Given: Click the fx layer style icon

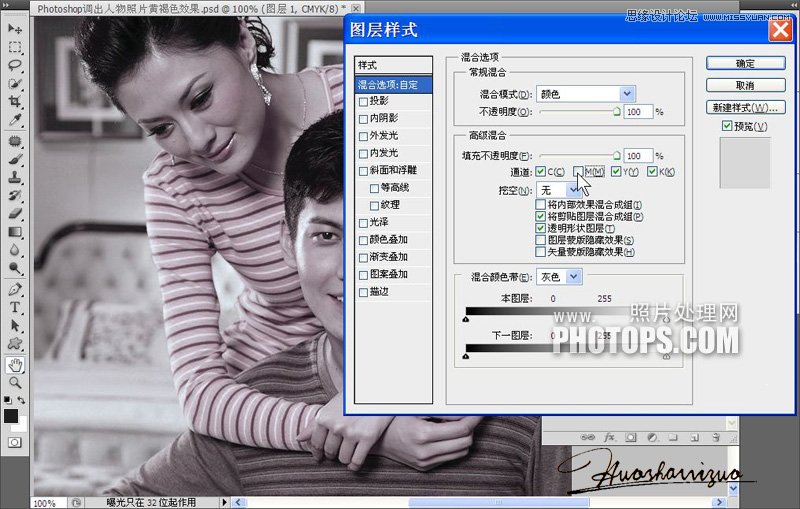Looking at the screenshot, I should [x=609, y=437].
